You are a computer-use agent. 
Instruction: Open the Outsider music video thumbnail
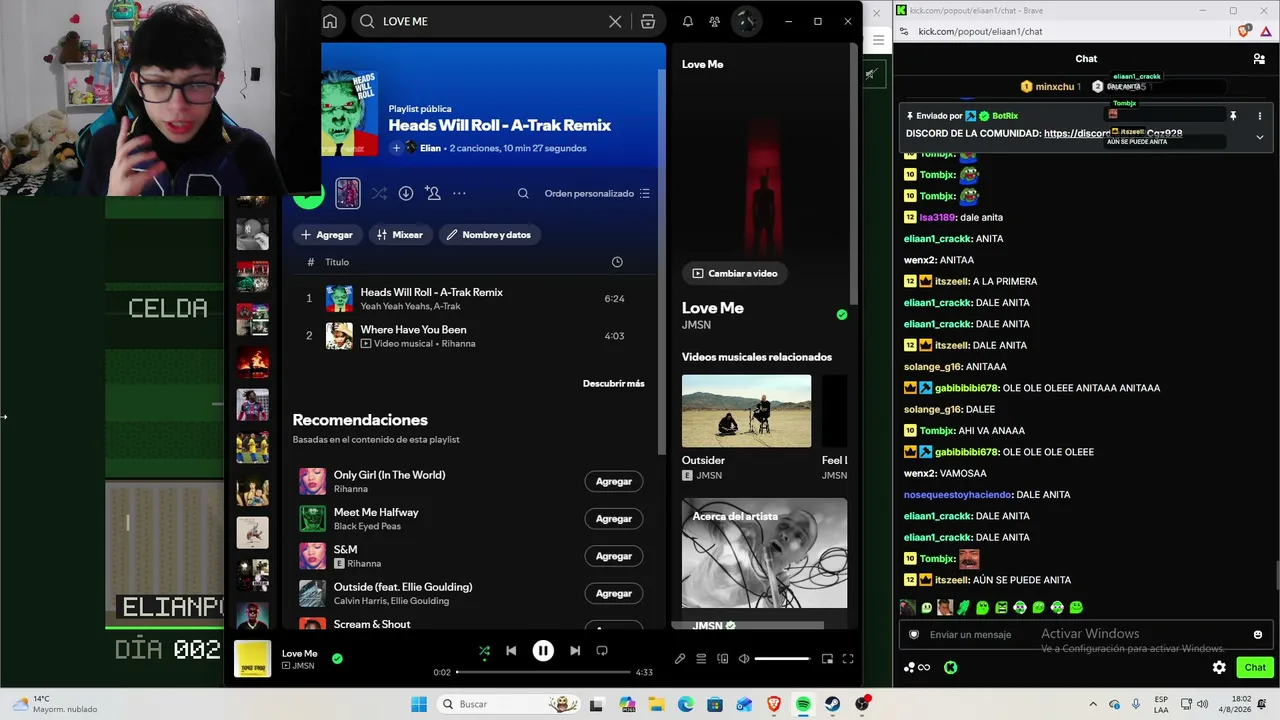(x=746, y=411)
